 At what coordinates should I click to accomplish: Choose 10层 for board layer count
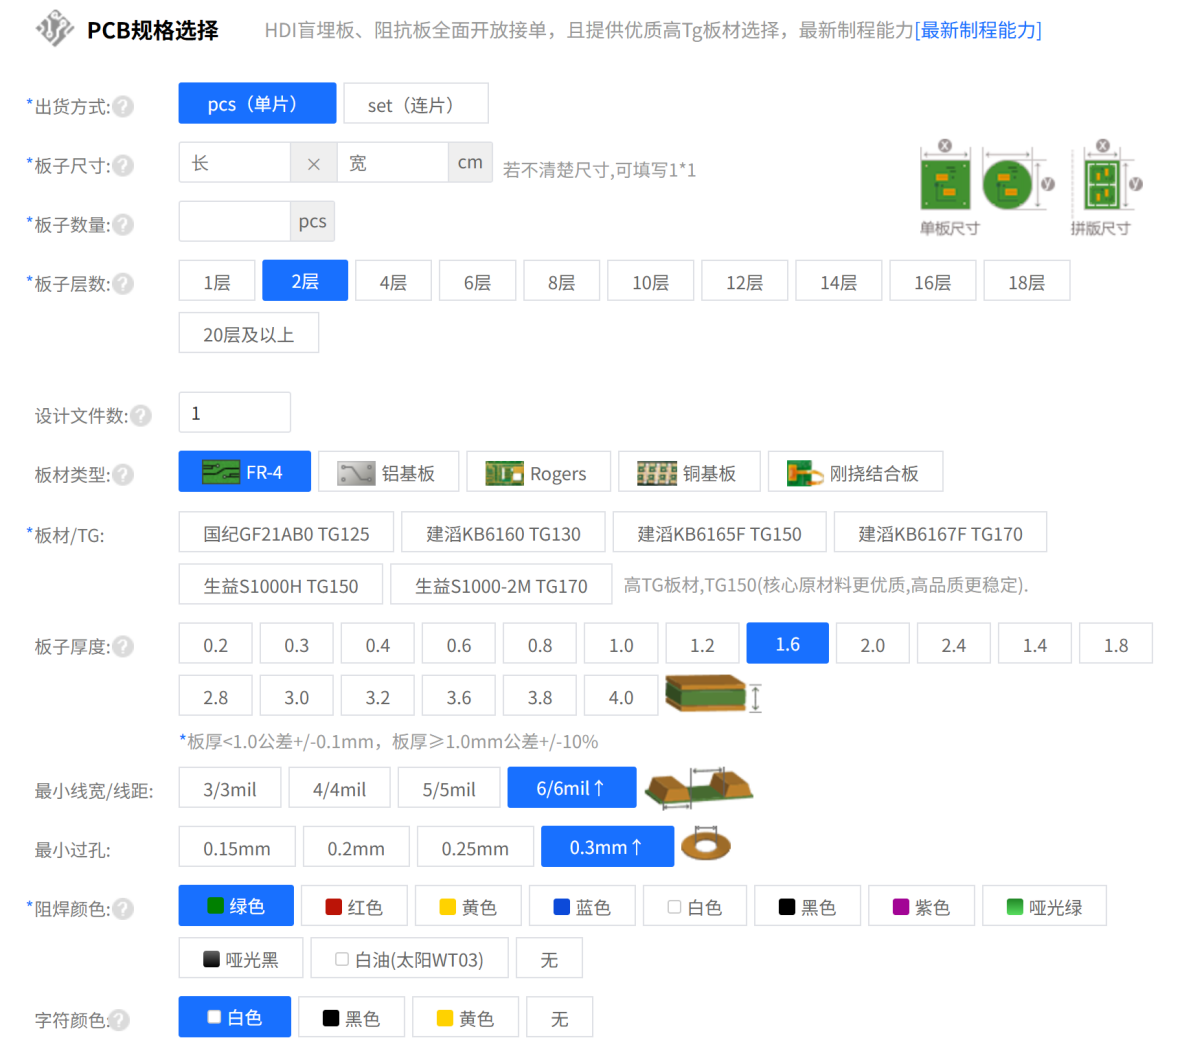coord(650,280)
